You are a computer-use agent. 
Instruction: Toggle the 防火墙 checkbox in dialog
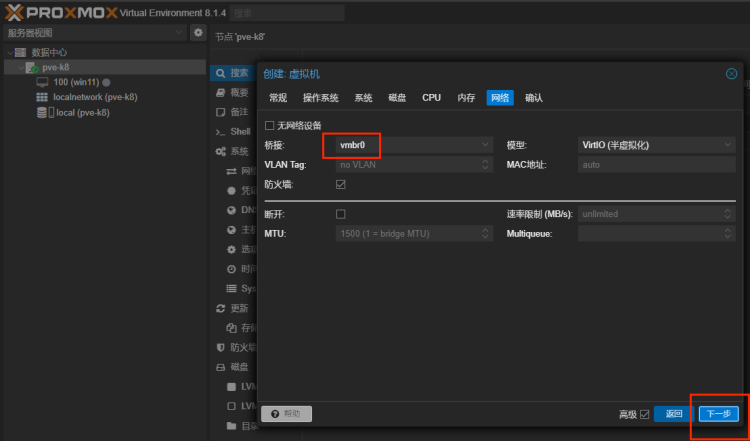[341, 185]
